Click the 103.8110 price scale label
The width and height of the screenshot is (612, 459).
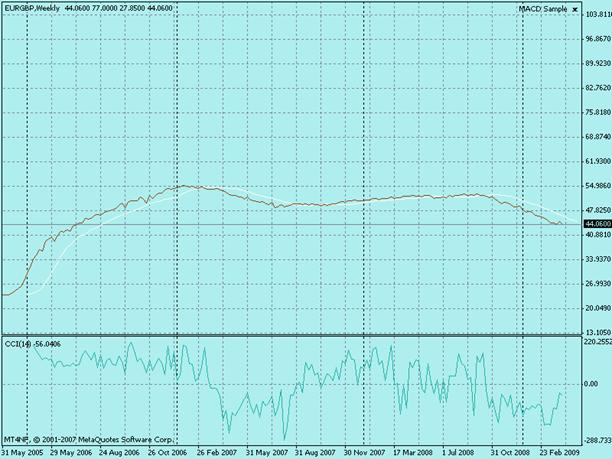[x=597, y=14]
